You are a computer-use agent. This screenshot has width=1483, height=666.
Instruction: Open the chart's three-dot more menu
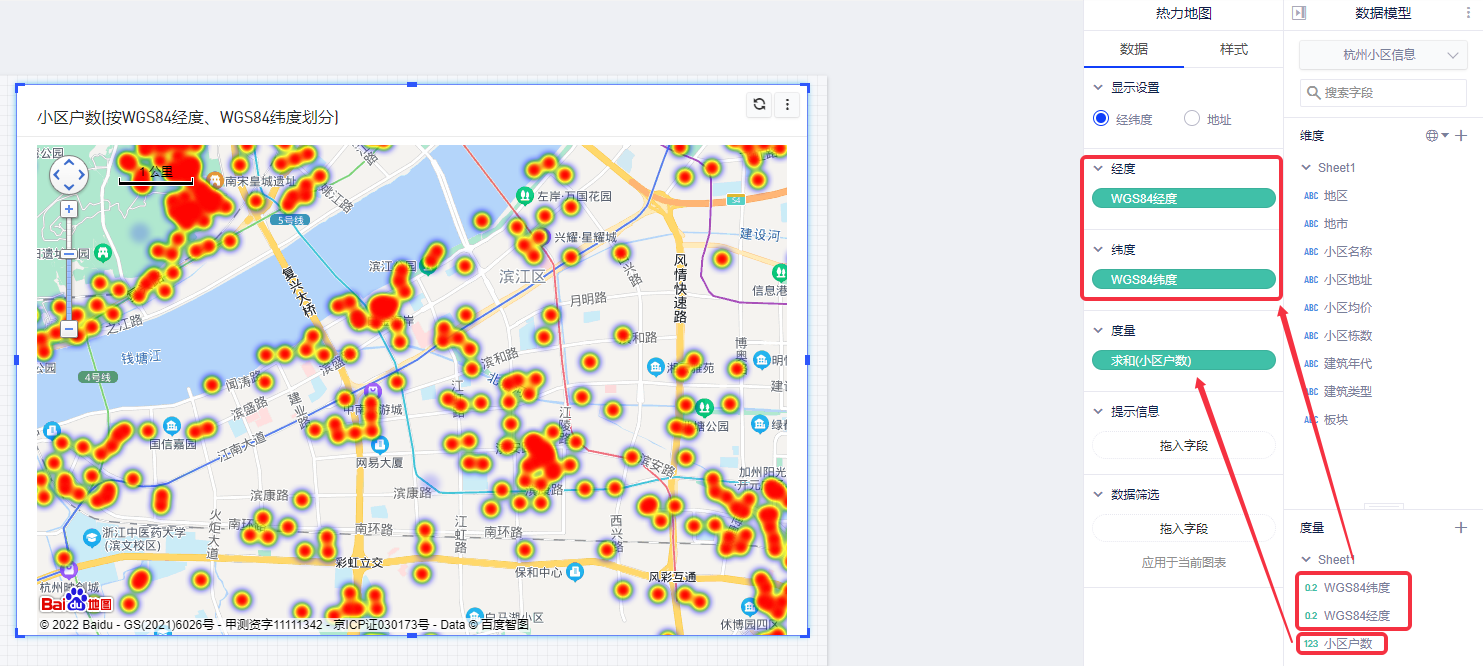(787, 104)
